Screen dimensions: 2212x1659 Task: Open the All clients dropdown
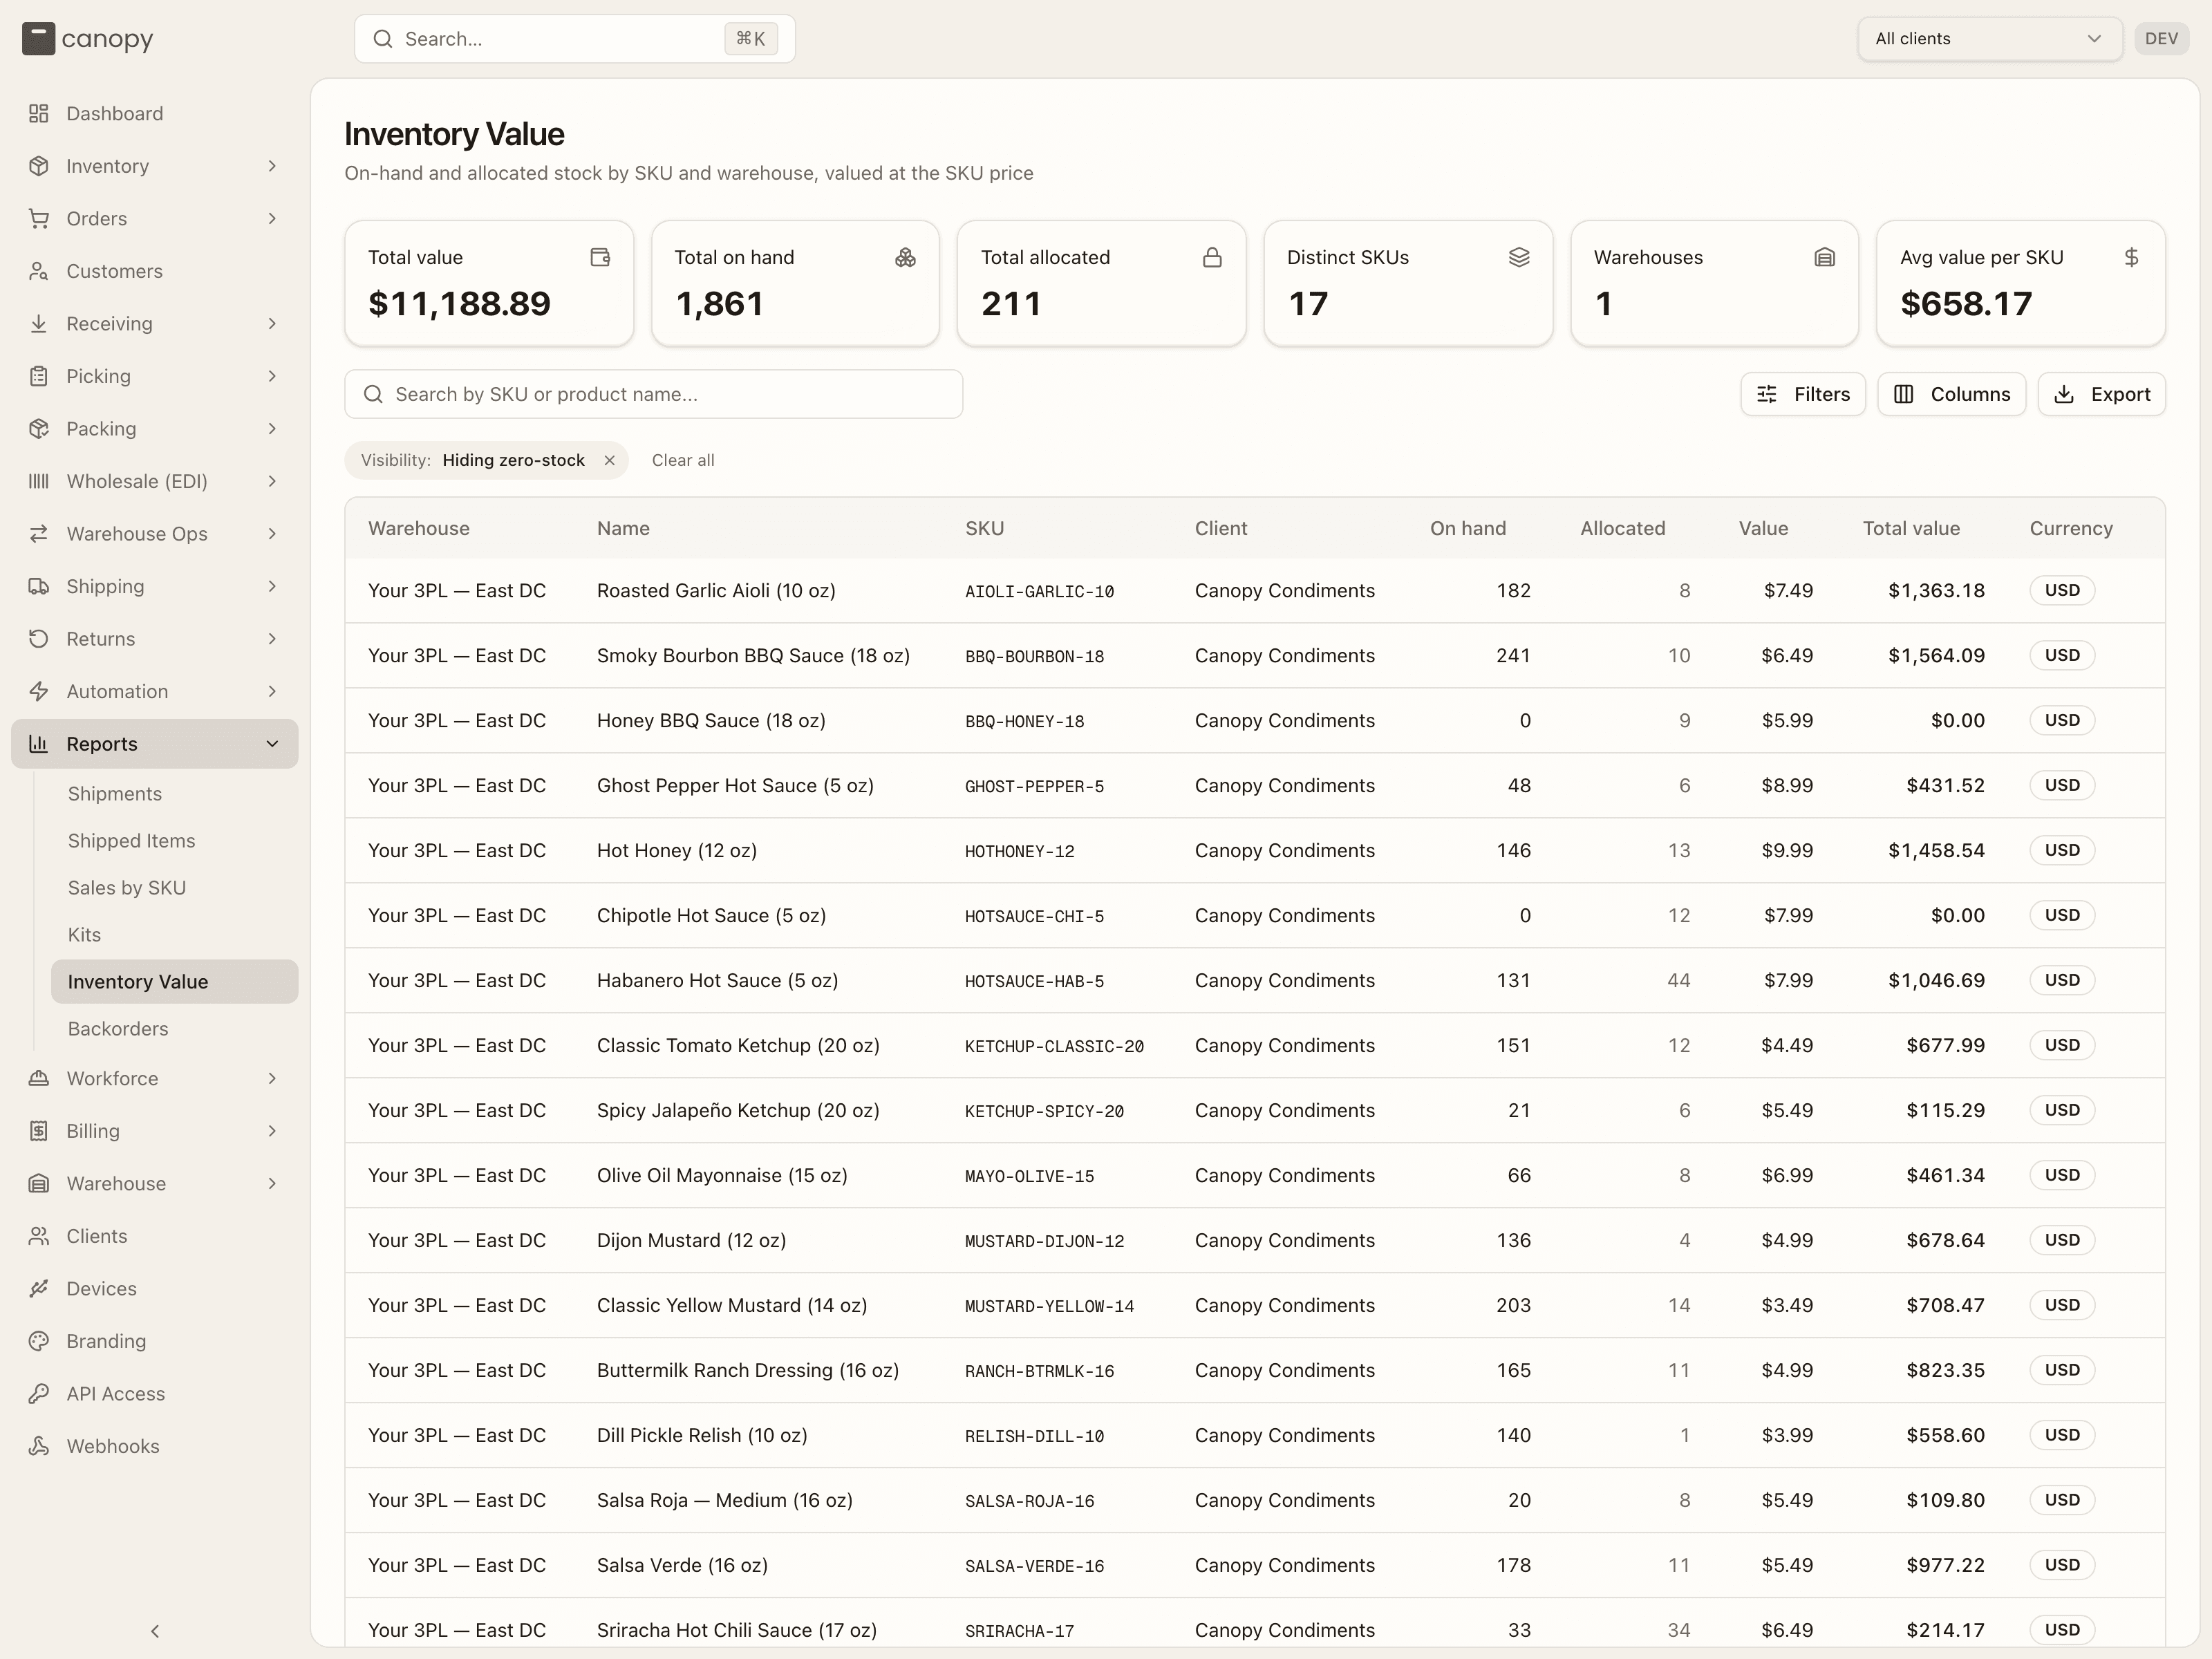point(1989,39)
